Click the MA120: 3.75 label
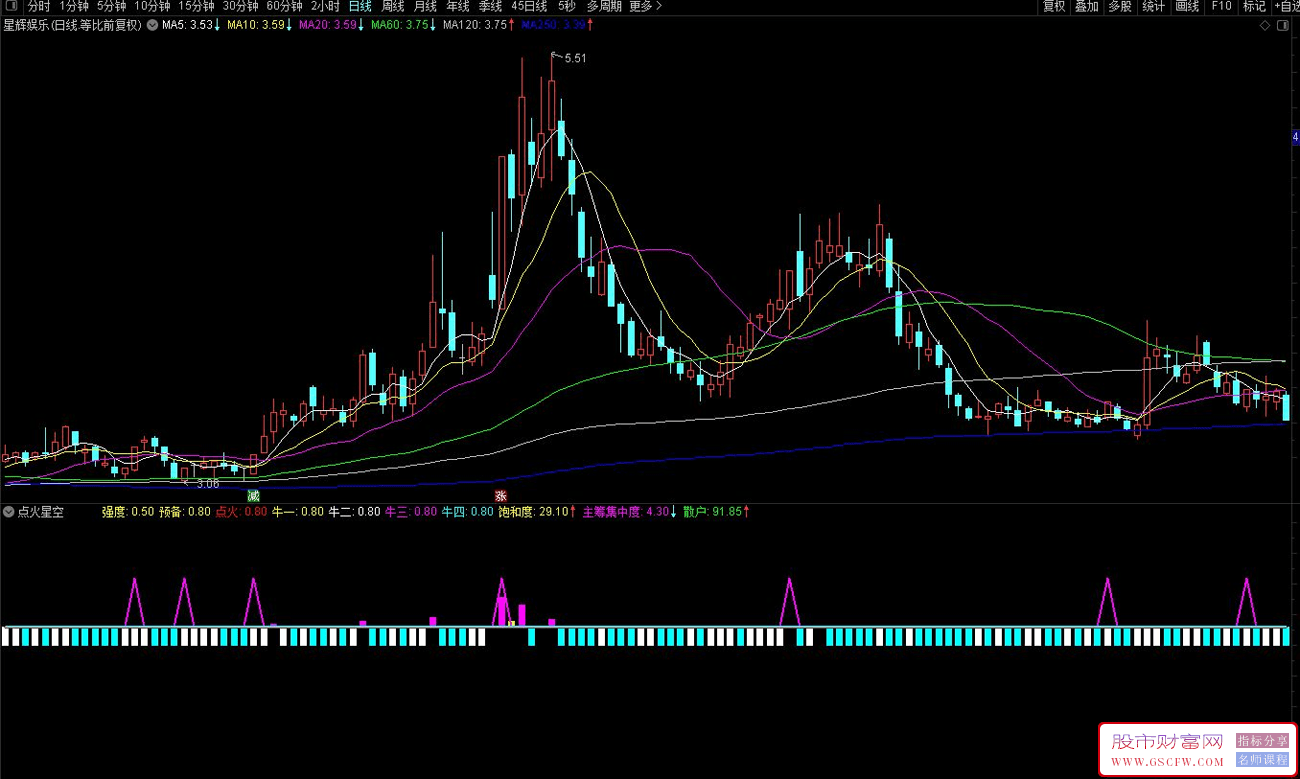 tap(475, 26)
